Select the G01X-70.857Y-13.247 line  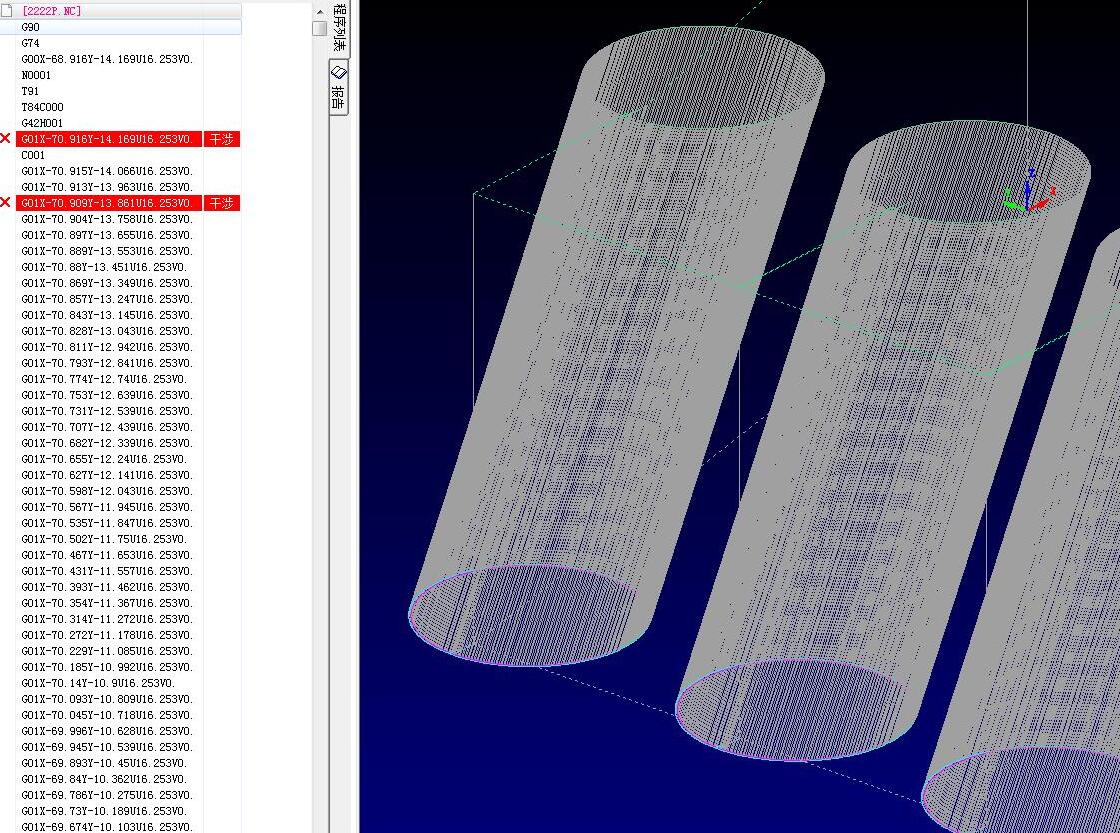pyautogui.click(x=107, y=299)
